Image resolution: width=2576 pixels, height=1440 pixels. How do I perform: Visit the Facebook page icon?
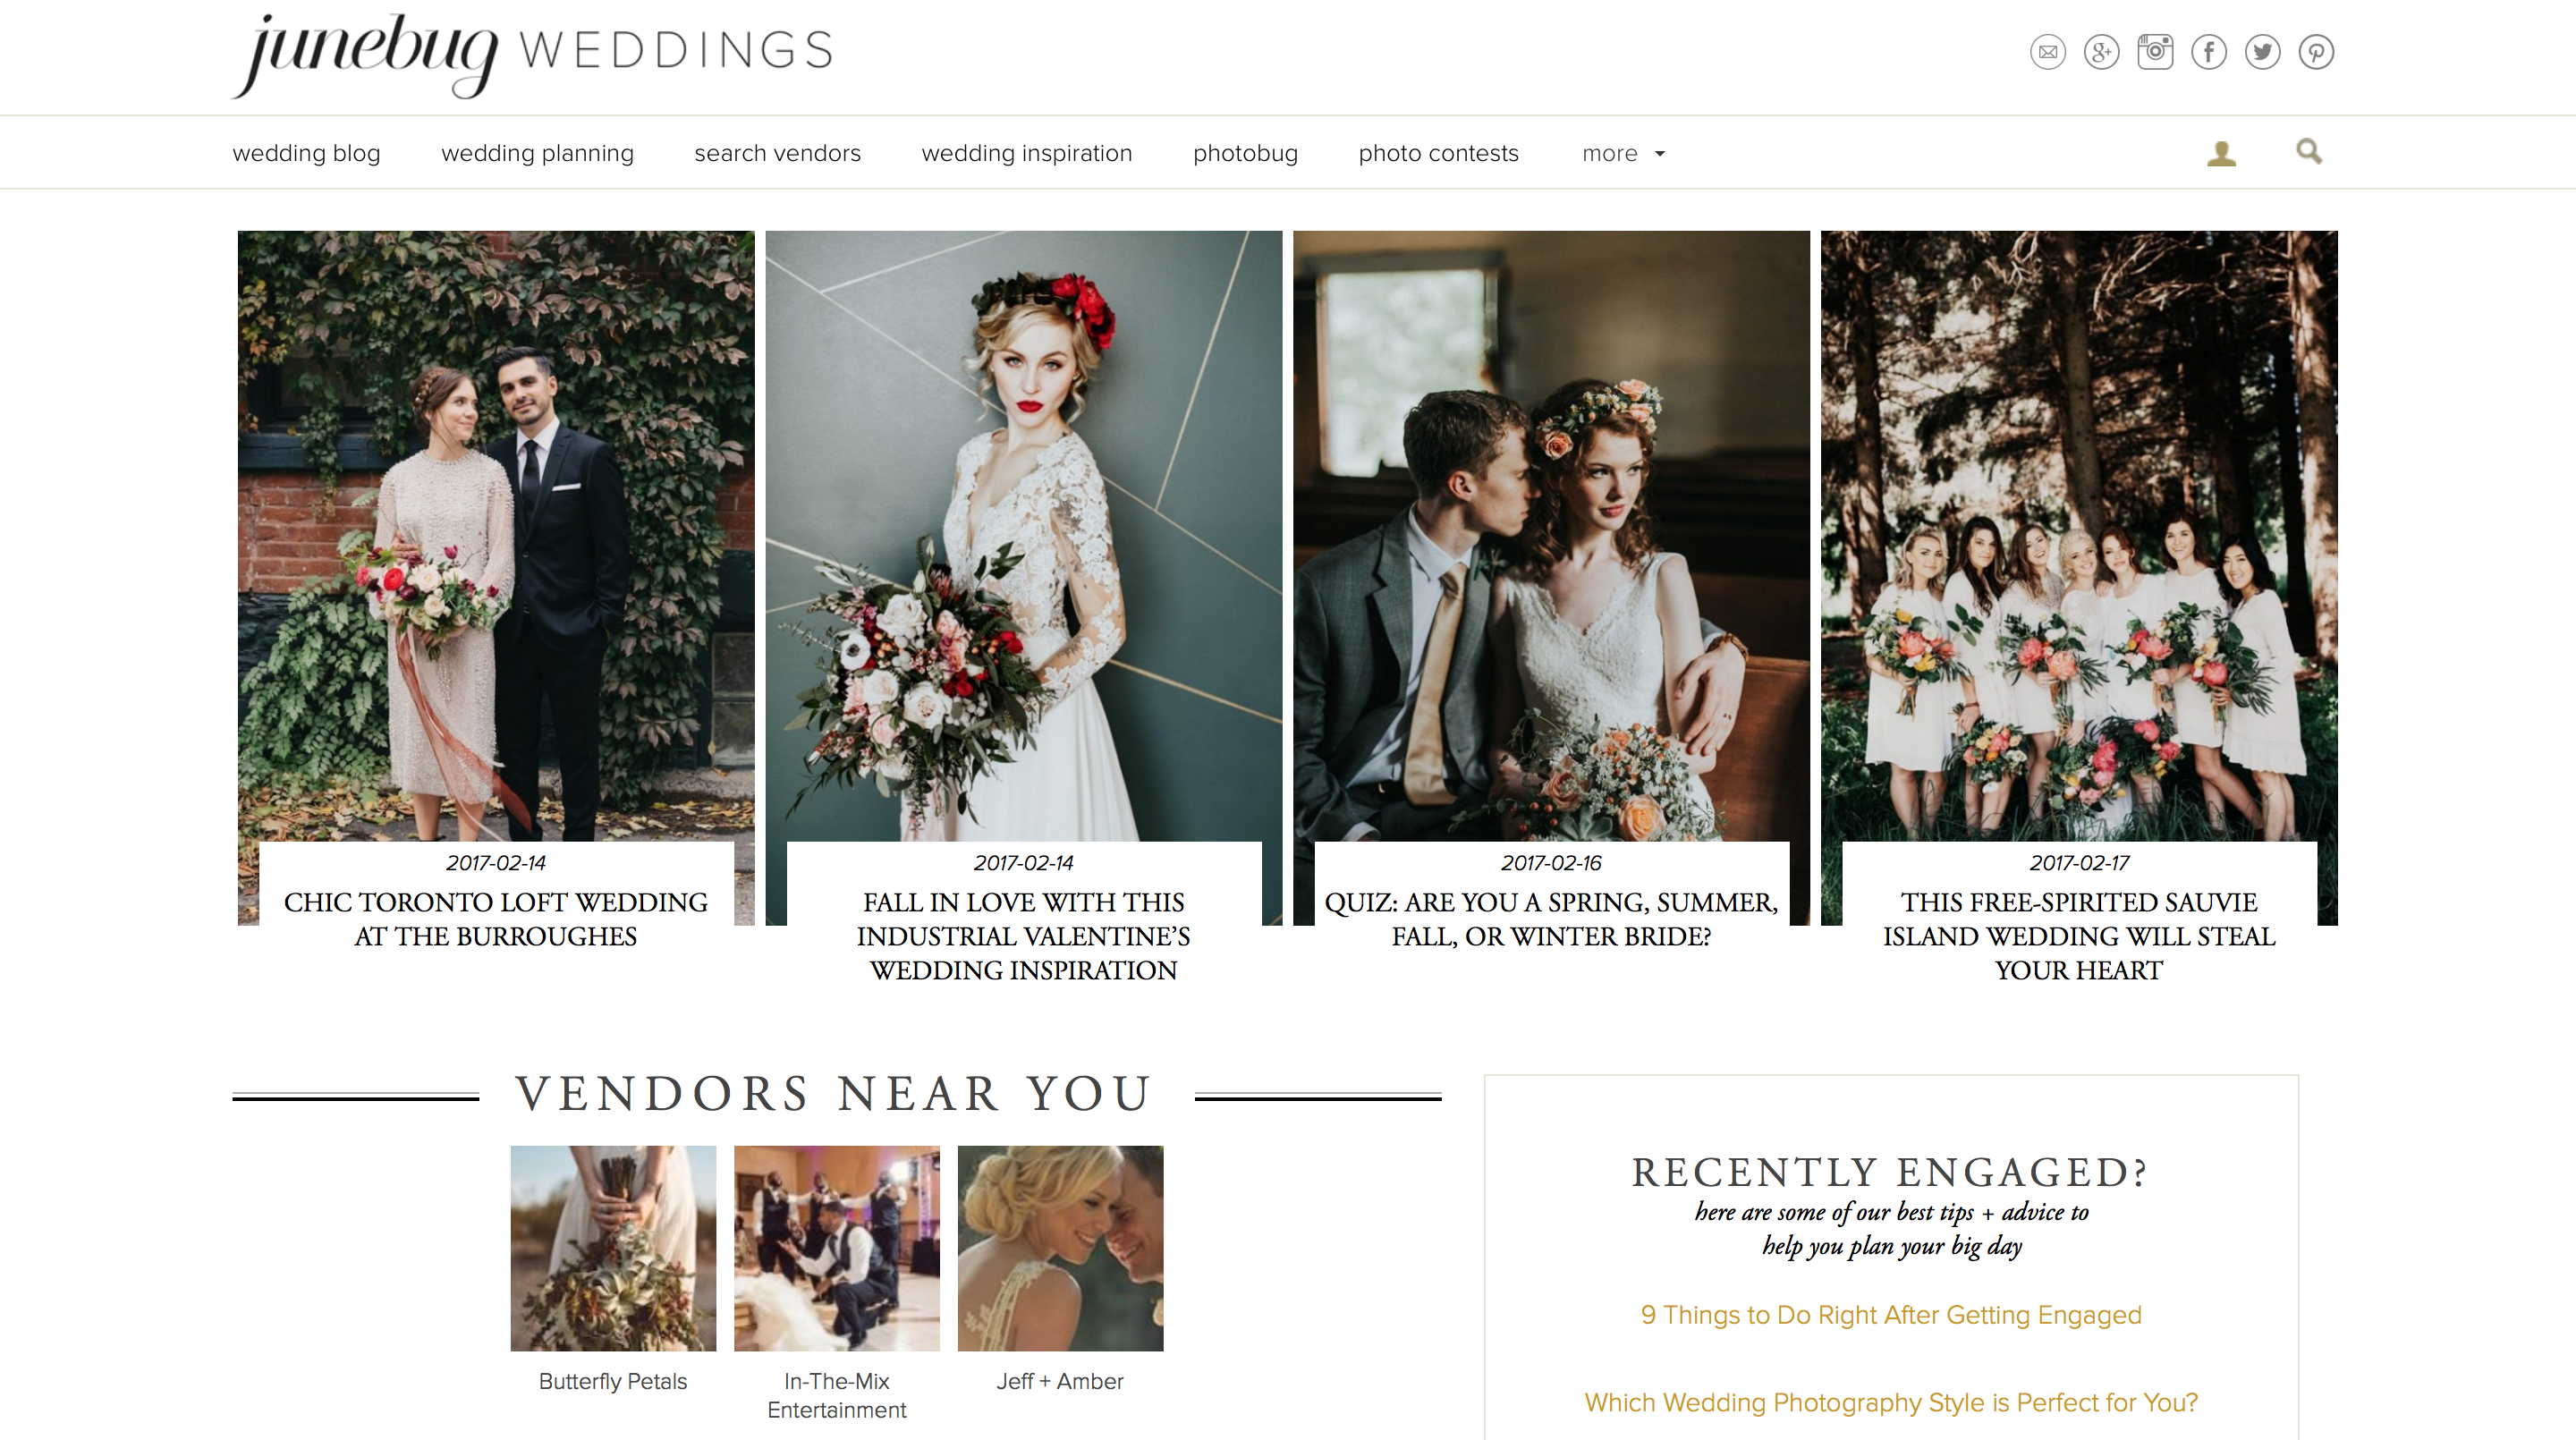(x=2209, y=52)
